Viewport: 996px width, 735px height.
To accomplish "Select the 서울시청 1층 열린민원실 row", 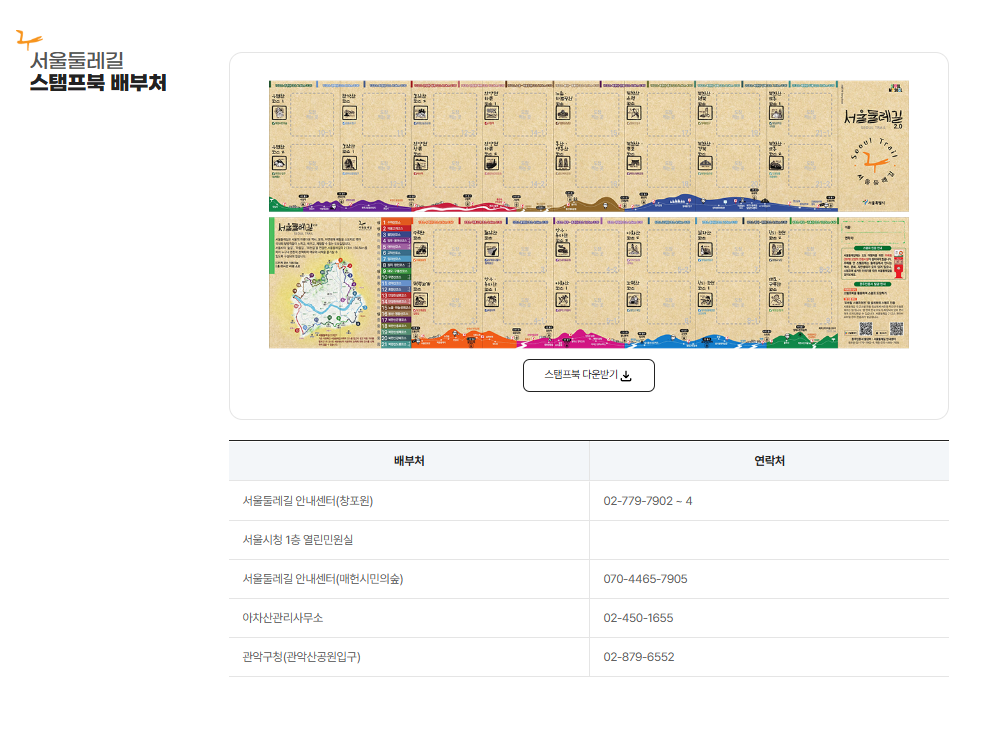I will coord(589,540).
